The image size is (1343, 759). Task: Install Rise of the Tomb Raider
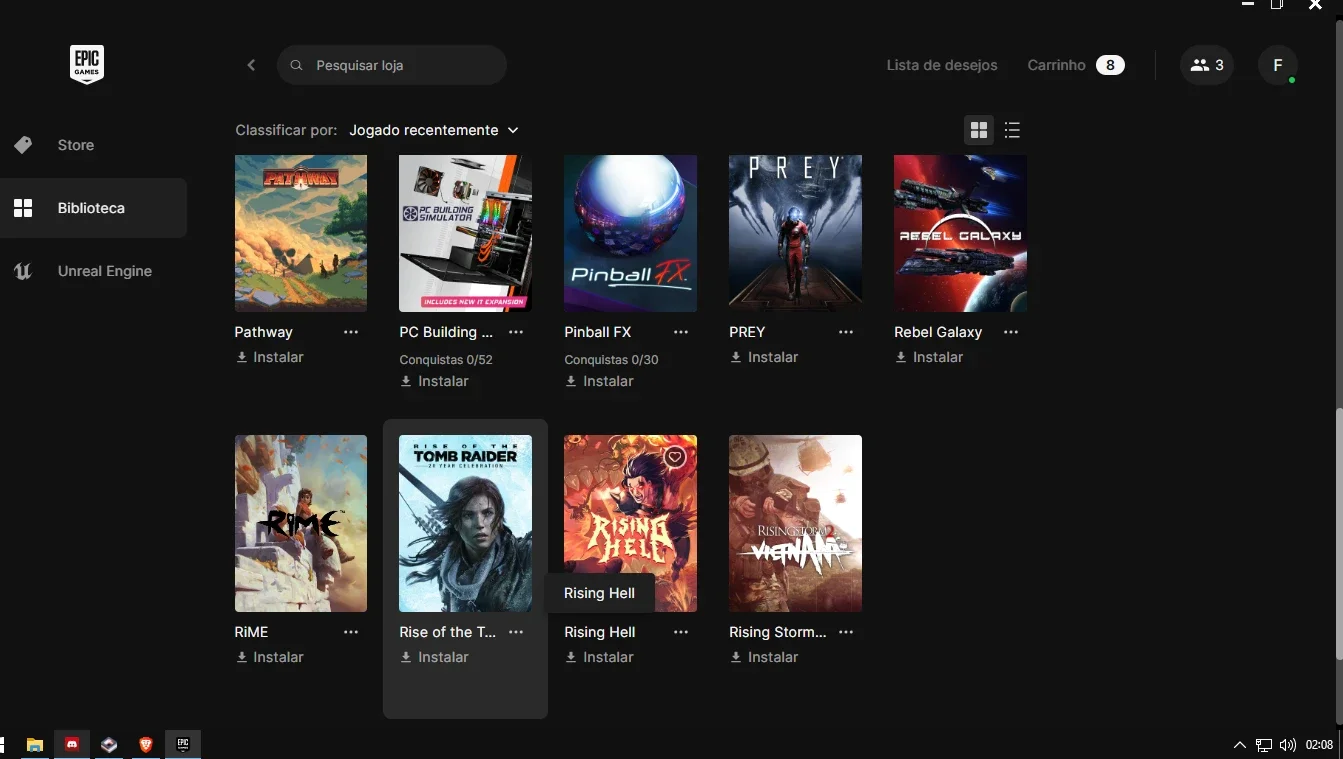click(435, 657)
